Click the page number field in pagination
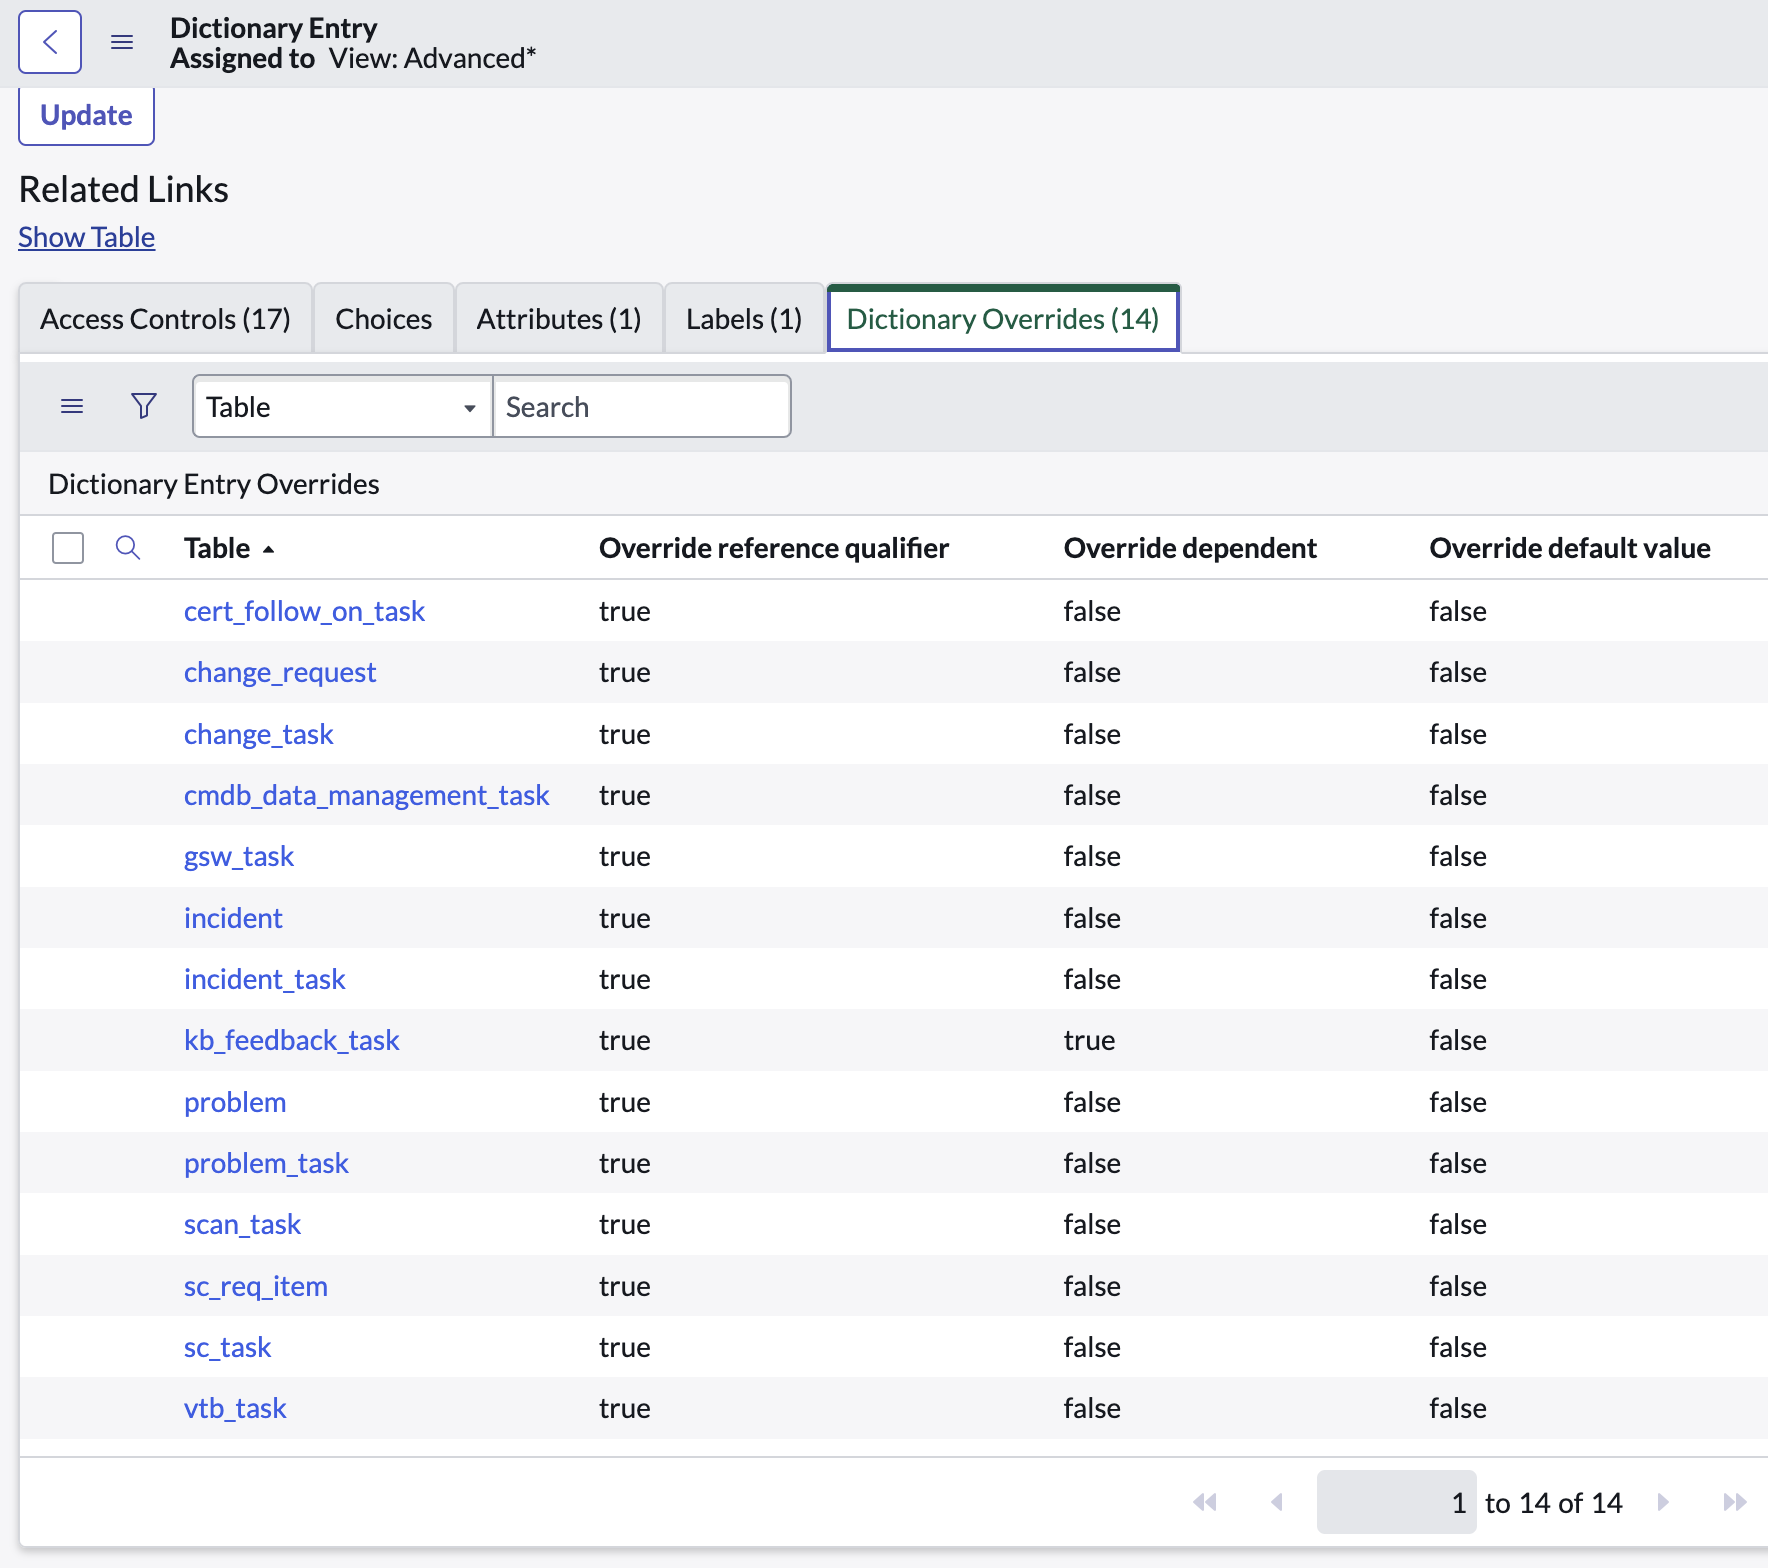The image size is (1768, 1568). [x=1397, y=1502]
